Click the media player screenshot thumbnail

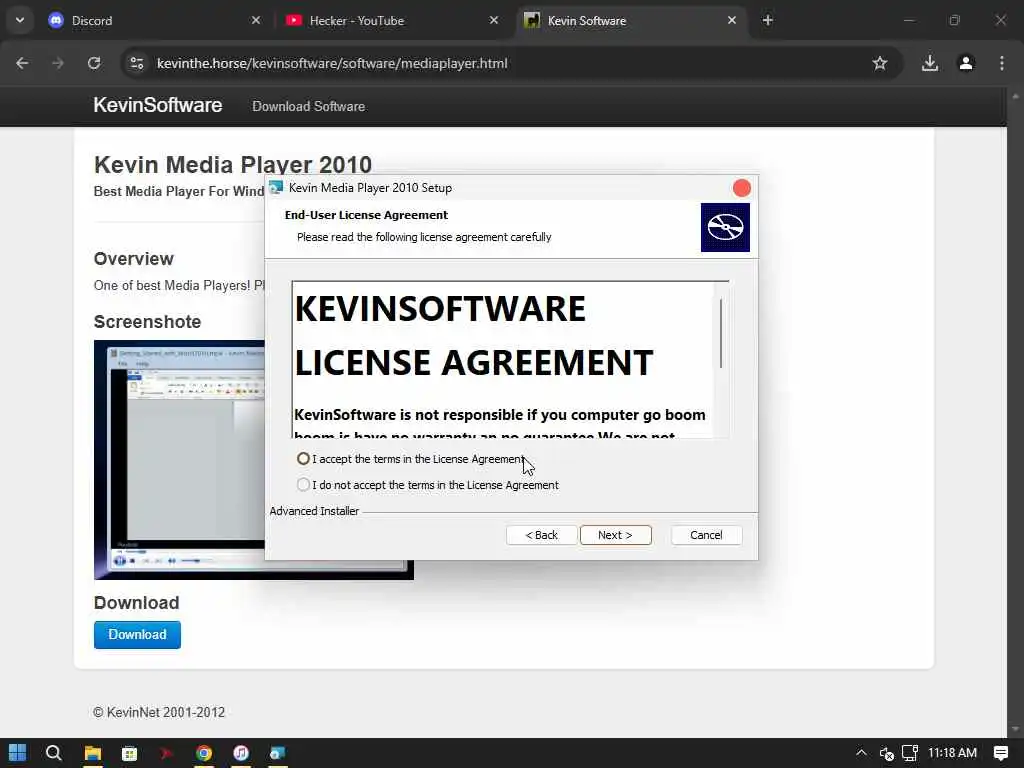click(x=180, y=460)
